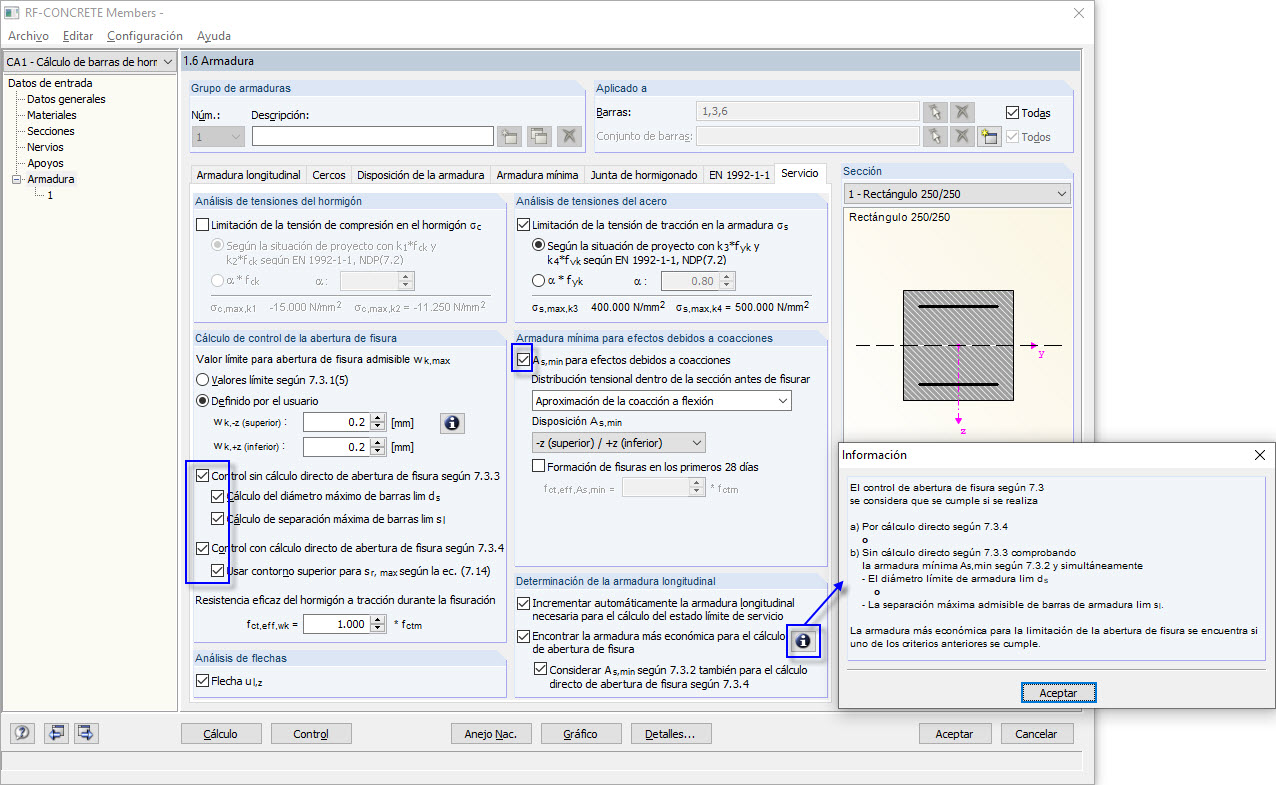1276x785 pixels.
Task: Pick sets graphically for Conjunto de barras
Action: (934, 136)
